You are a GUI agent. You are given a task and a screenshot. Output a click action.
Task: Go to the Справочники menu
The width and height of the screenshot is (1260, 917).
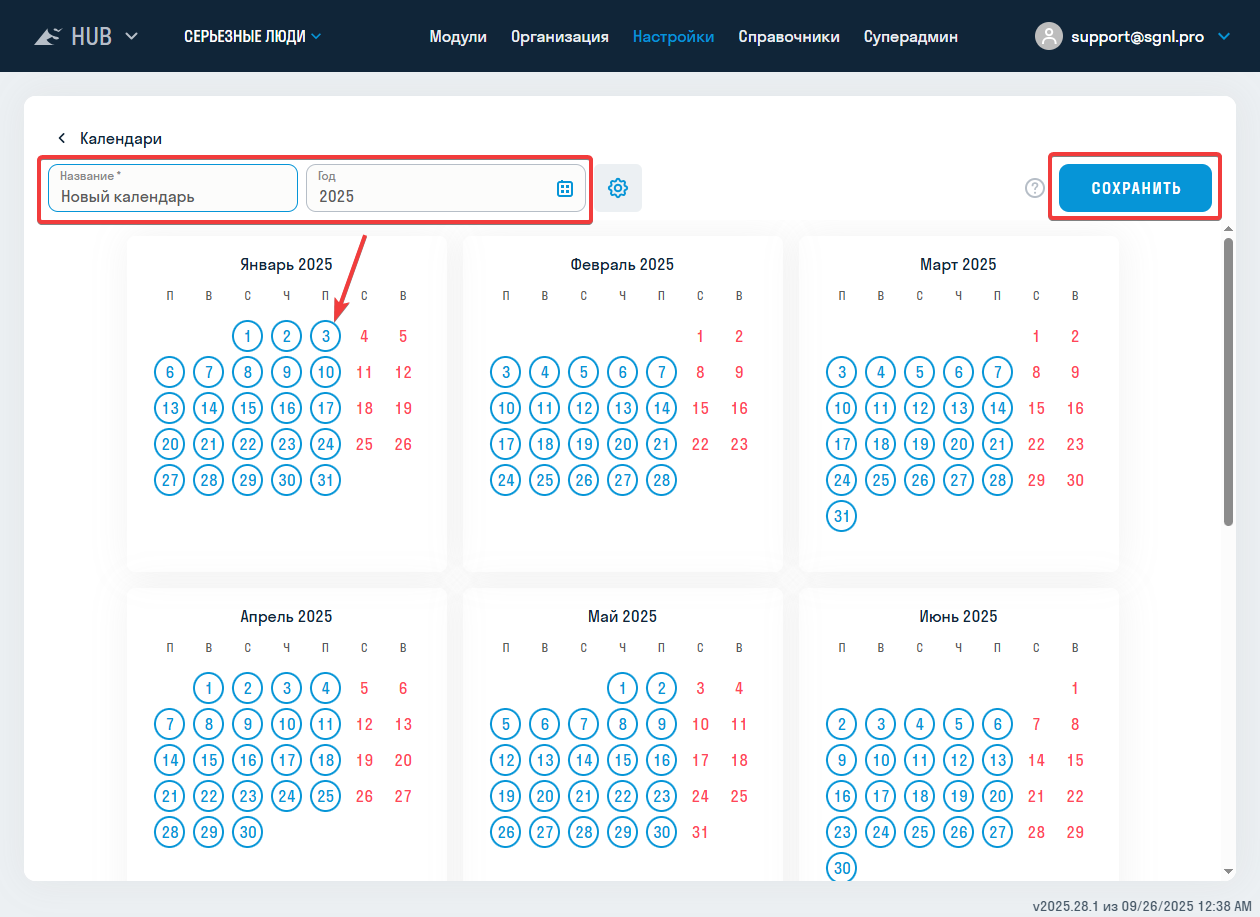pyautogui.click(x=789, y=37)
